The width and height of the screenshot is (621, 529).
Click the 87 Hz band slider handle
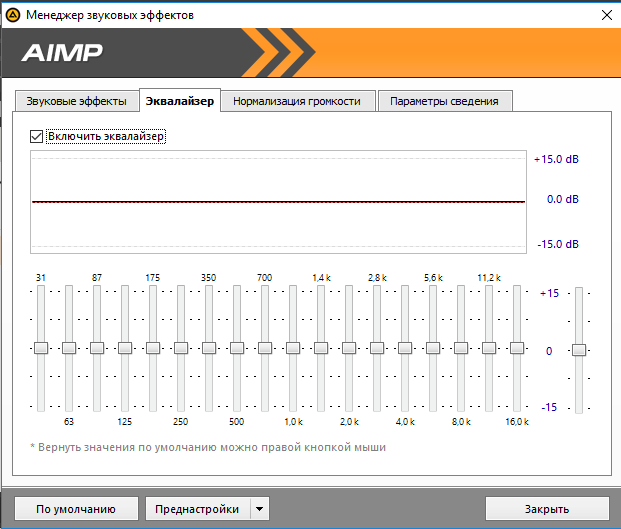pos(97,348)
